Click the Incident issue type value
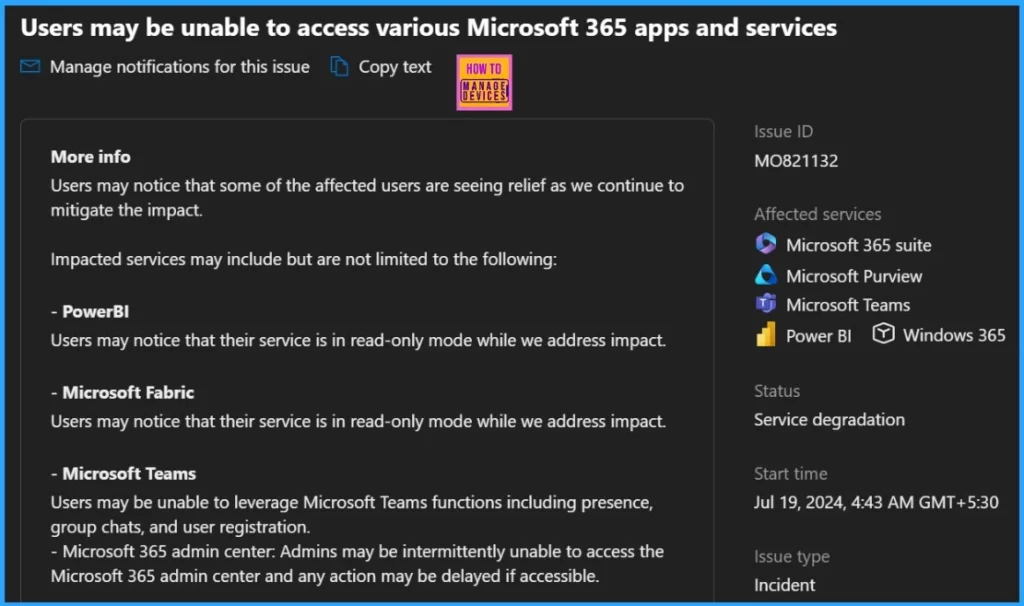Image resolution: width=1024 pixels, height=606 pixels. [x=784, y=585]
